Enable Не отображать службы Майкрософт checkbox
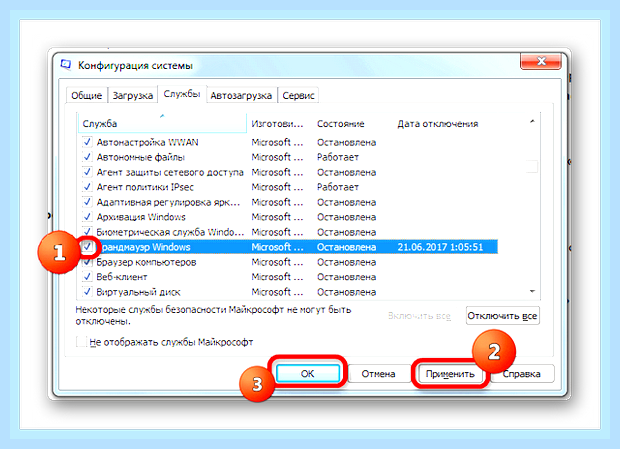The image size is (620, 449). click(x=81, y=342)
